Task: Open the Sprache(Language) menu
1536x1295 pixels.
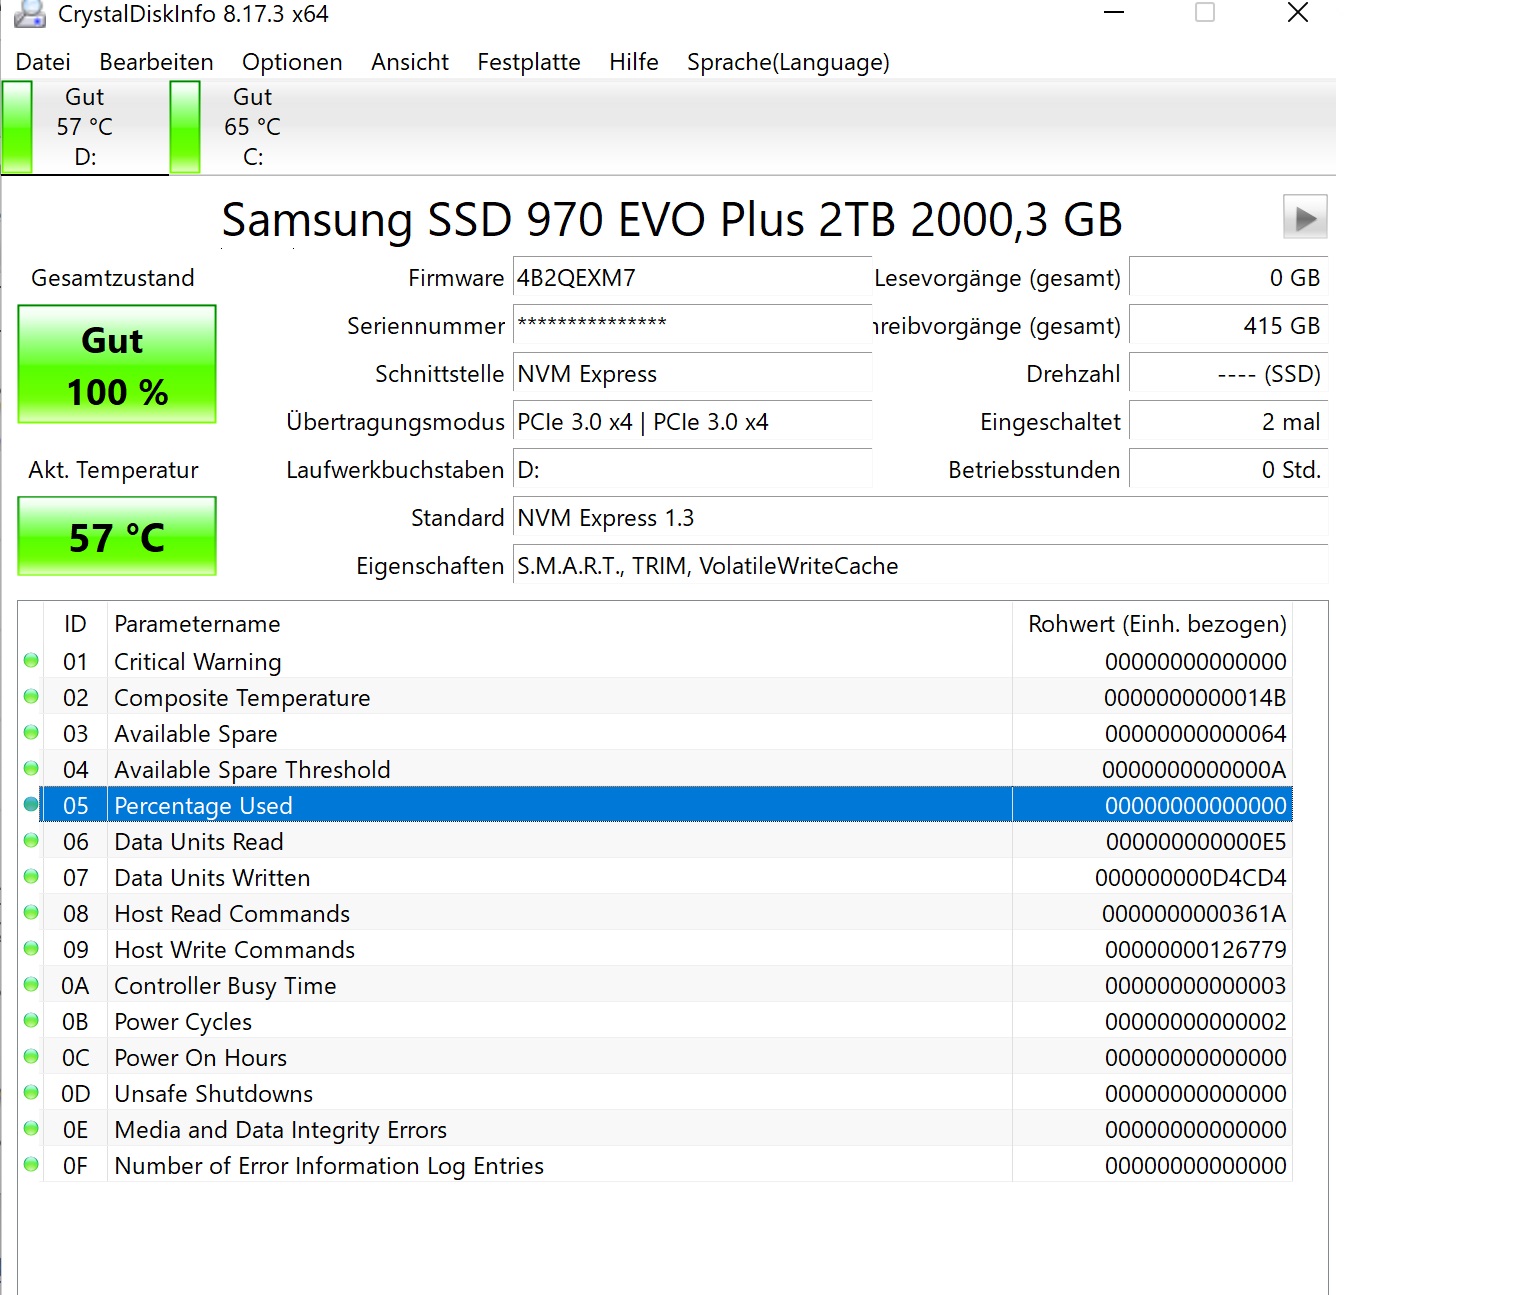Action: click(788, 62)
